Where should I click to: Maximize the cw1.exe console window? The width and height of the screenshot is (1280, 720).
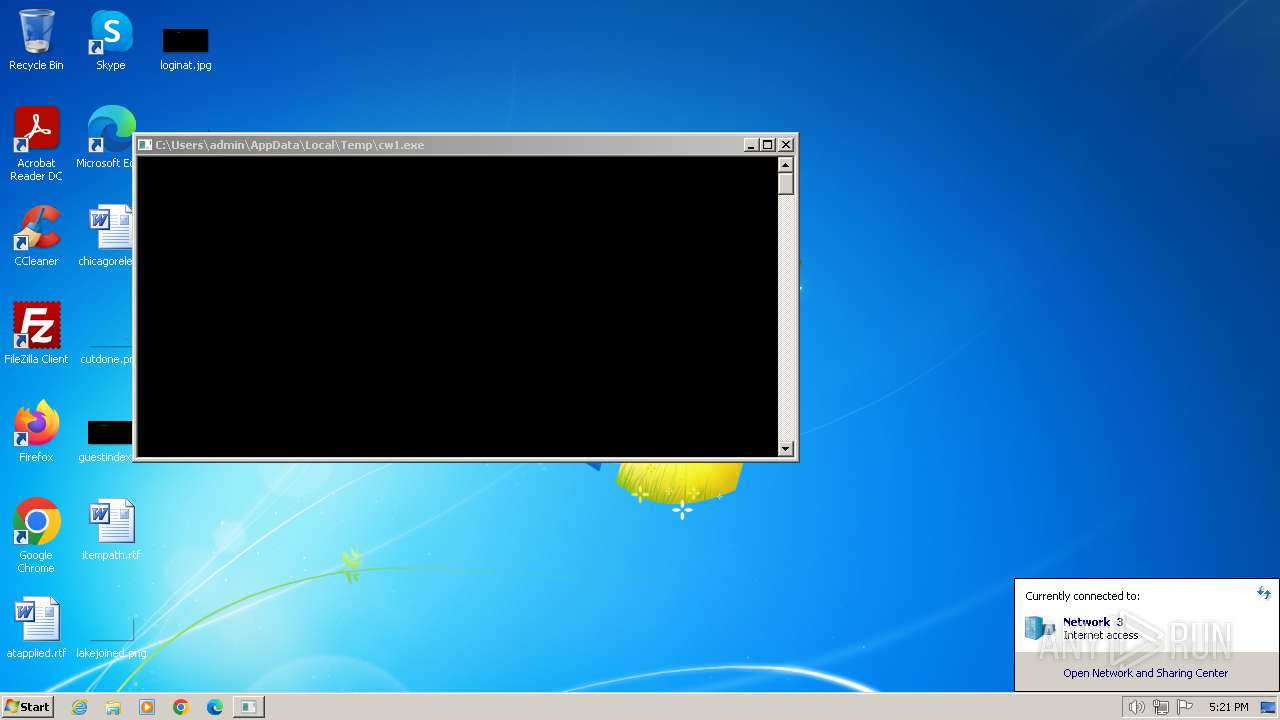768,145
